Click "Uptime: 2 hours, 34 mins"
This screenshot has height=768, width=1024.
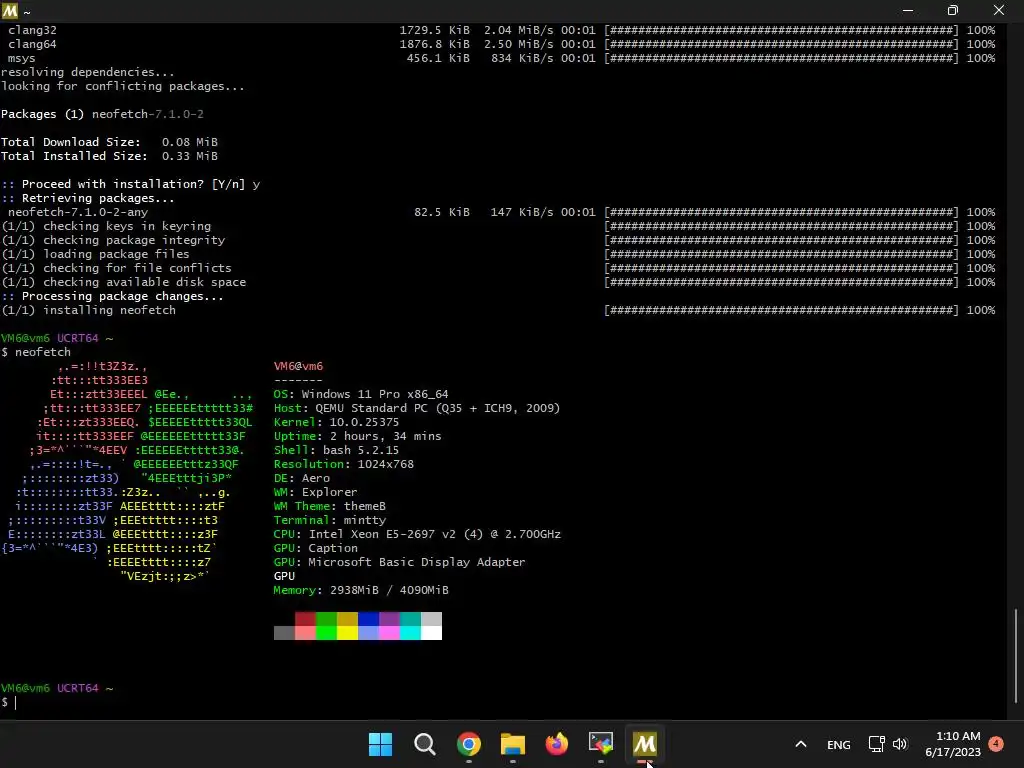coord(357,436)
